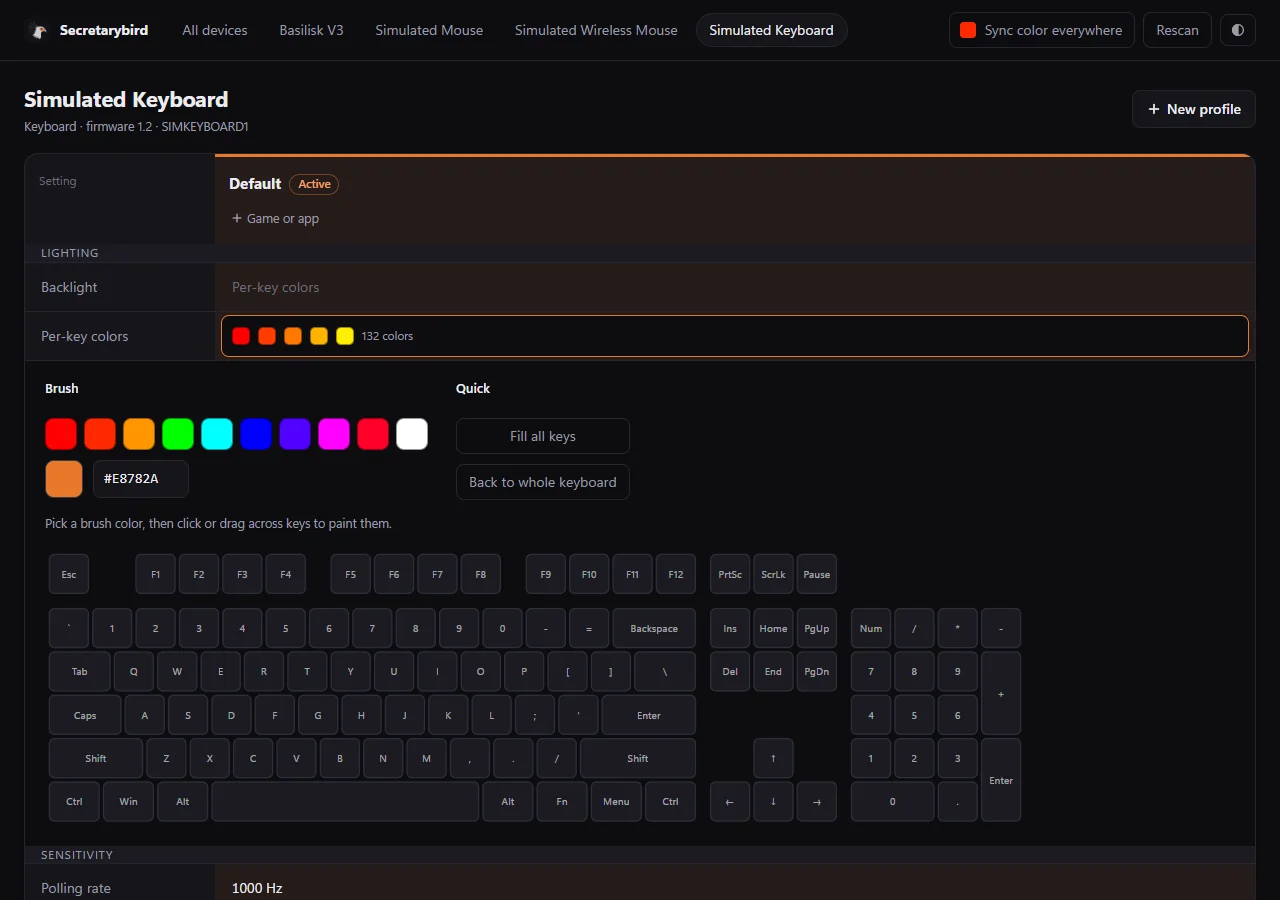
Task: Open the Polling rate 1000 Hz setting
Action: click(735, 888)
